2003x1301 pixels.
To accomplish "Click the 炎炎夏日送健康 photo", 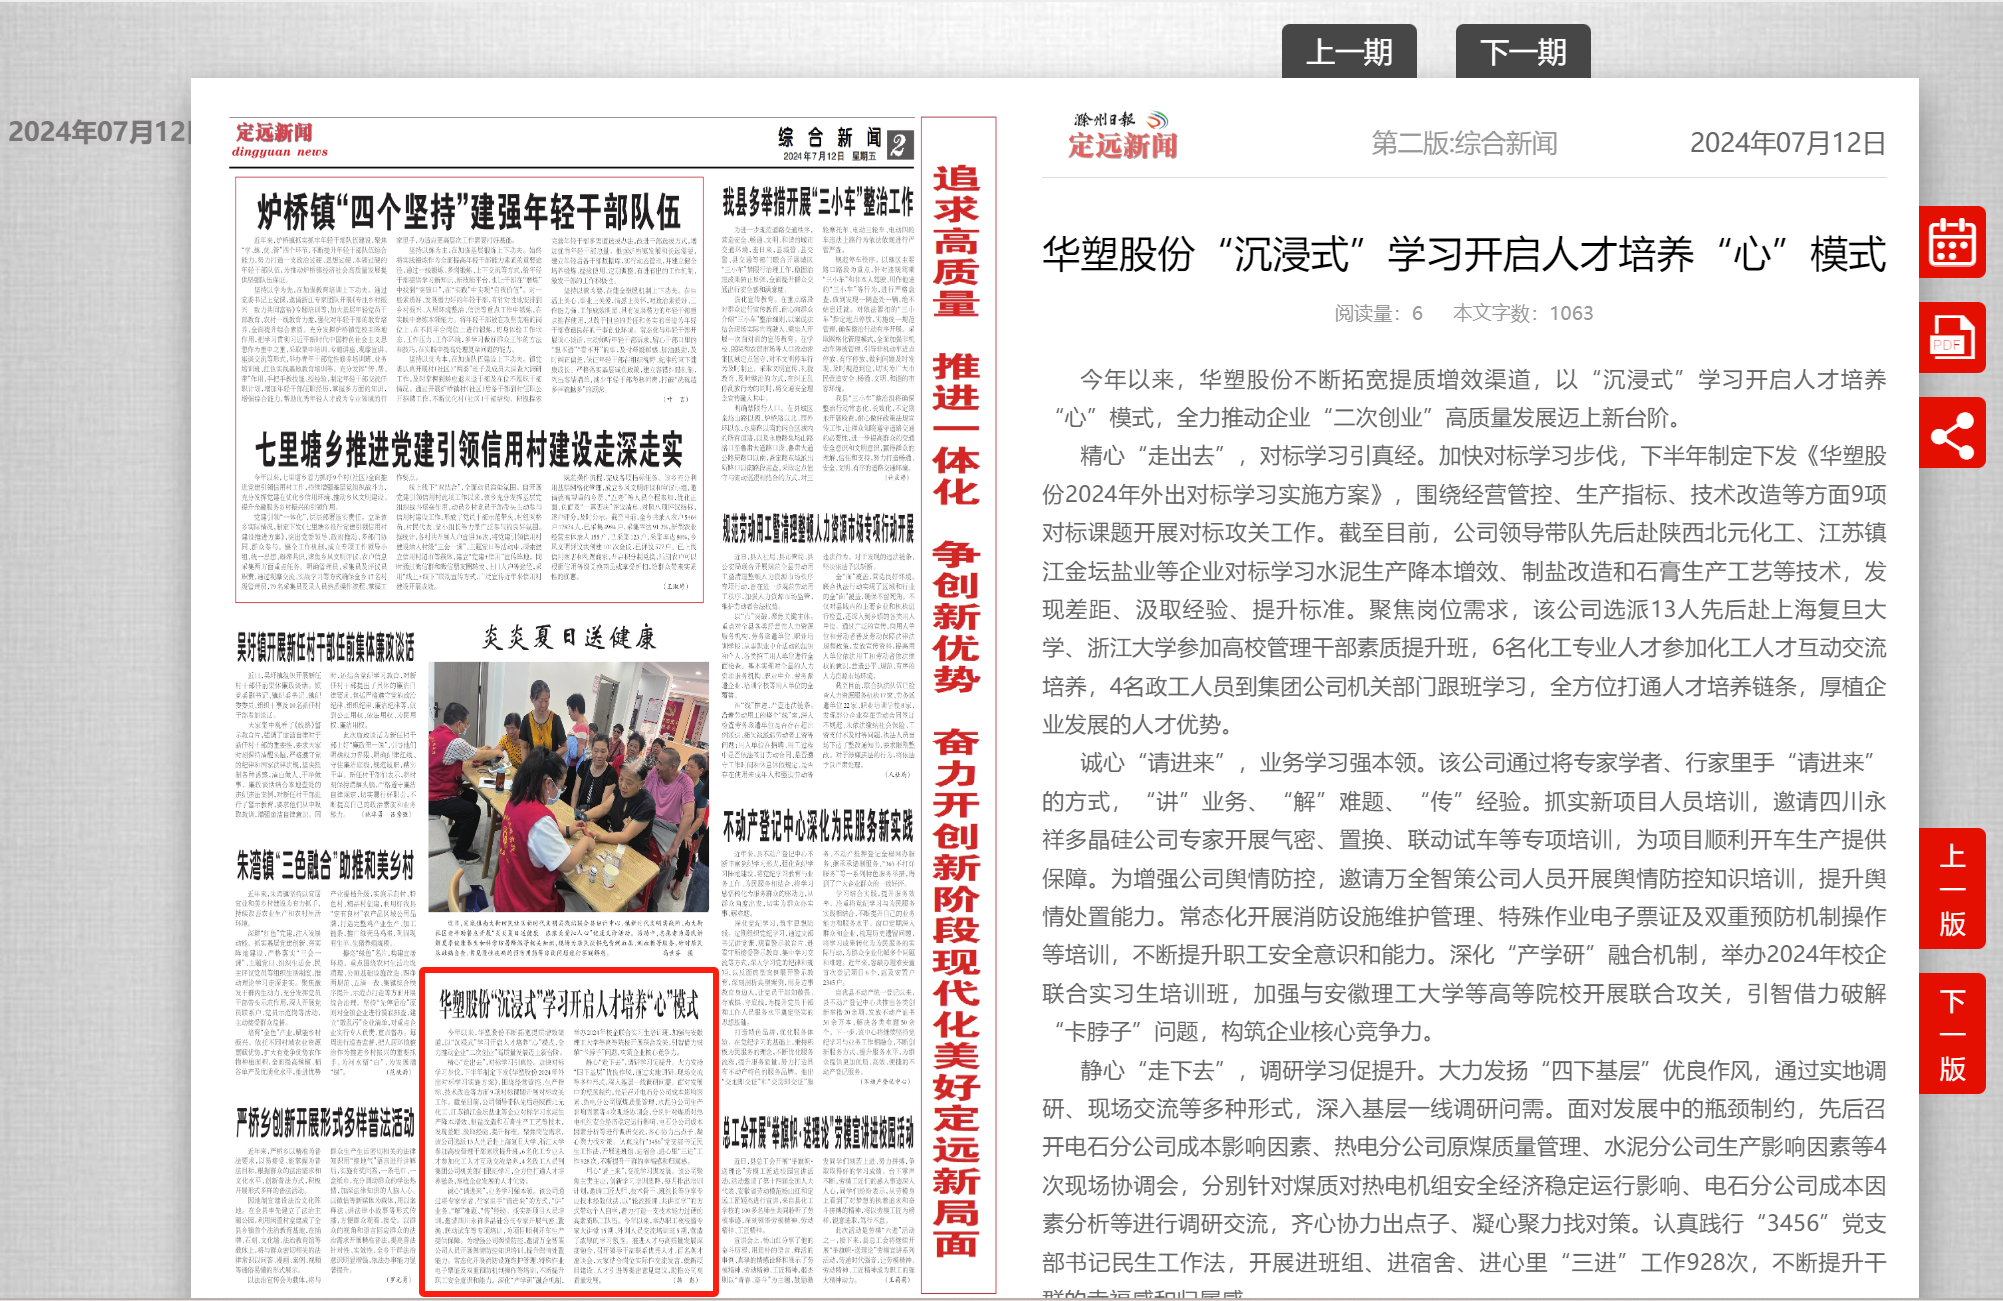I will pos(568,785).
